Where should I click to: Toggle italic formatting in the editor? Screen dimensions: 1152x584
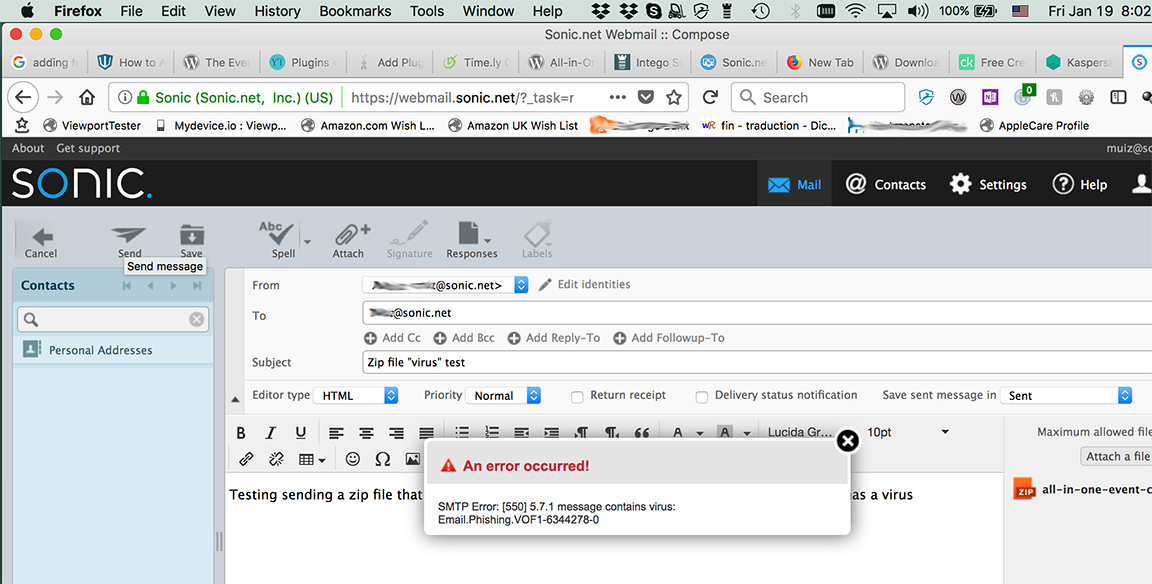tap(271, 433)
